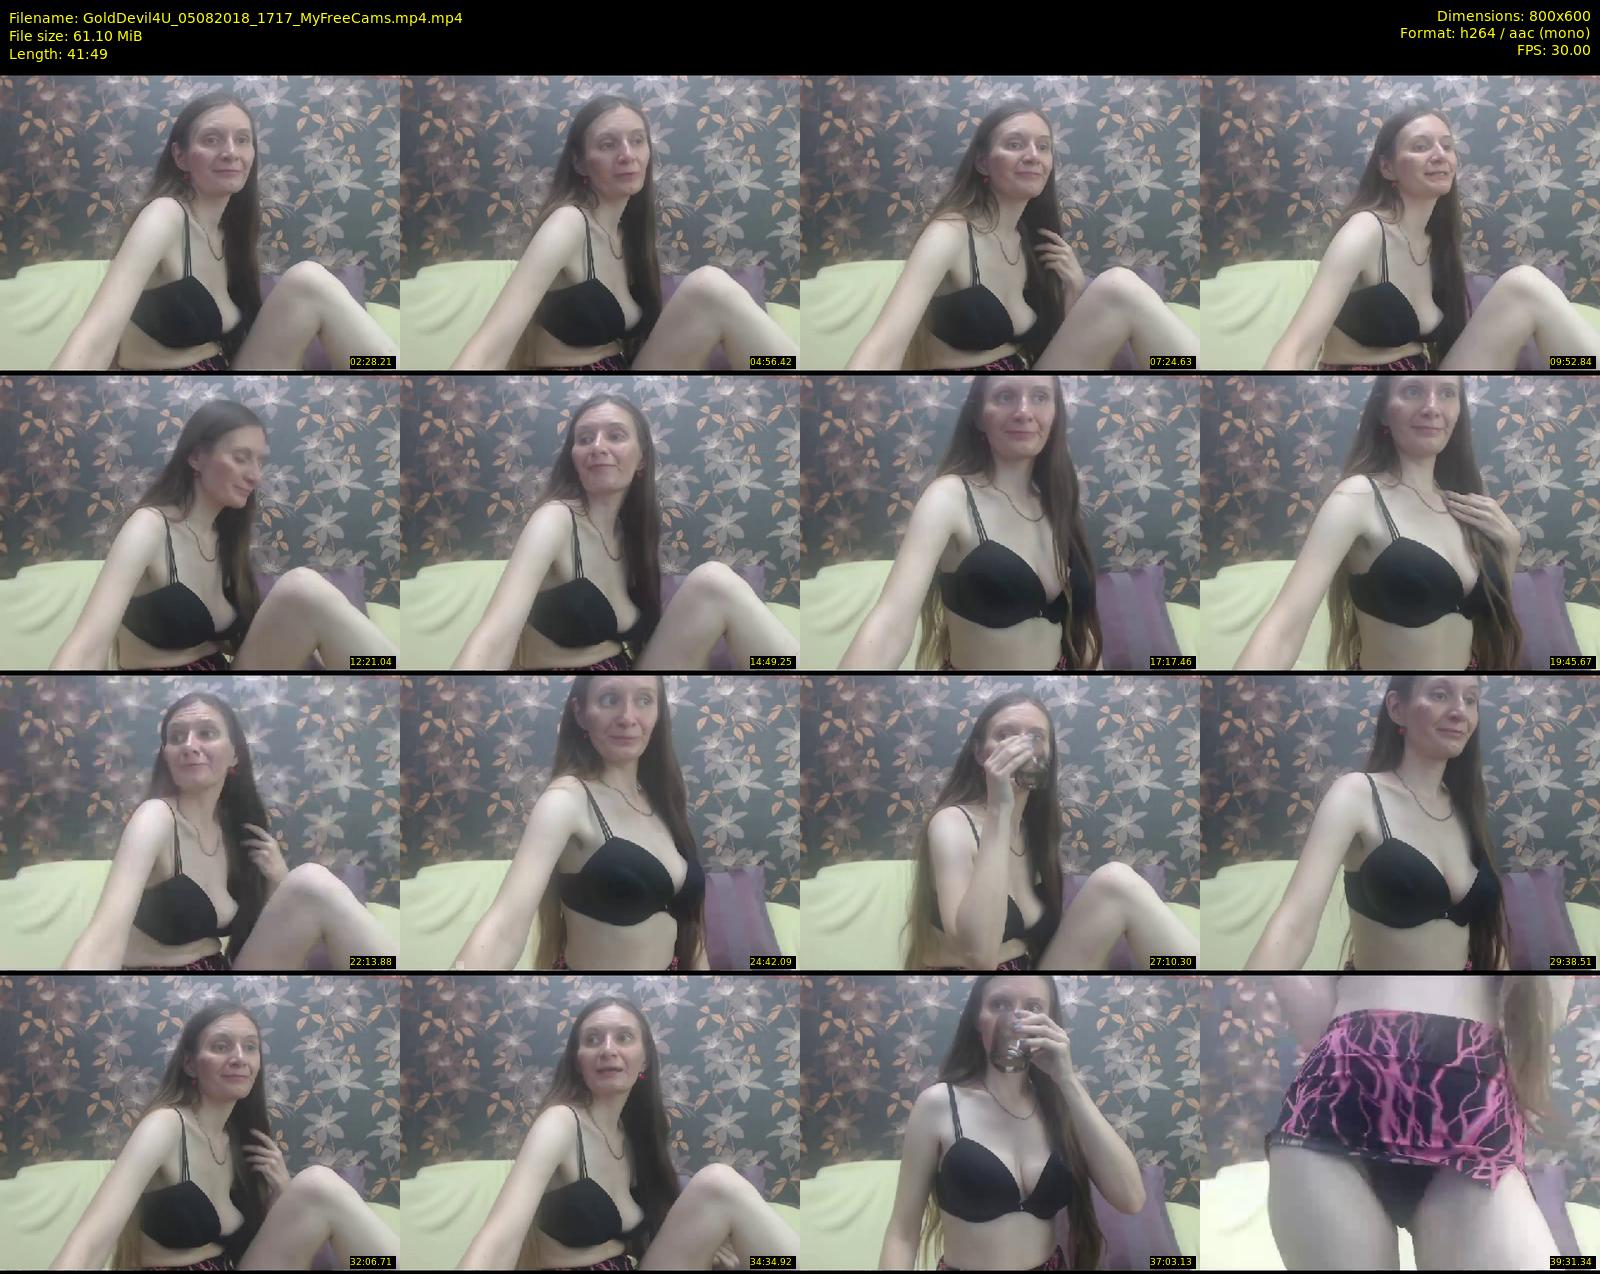This screenshot has width=1600, height=1274.
Task: Click the frame marked 19:45.67
Action: click(x=1400, y=522)
